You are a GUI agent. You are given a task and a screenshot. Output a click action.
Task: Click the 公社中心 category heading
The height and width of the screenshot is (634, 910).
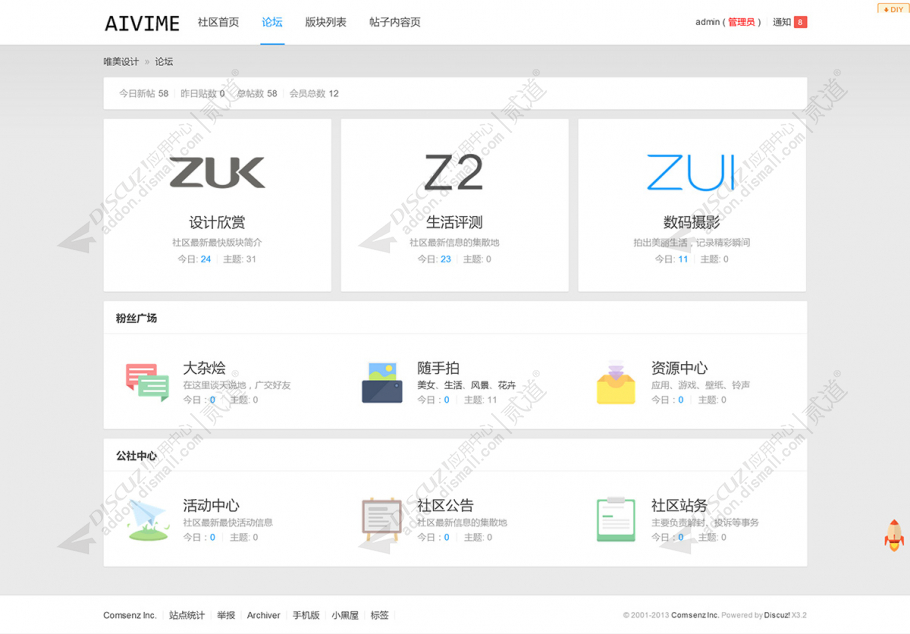coord(136,455)
